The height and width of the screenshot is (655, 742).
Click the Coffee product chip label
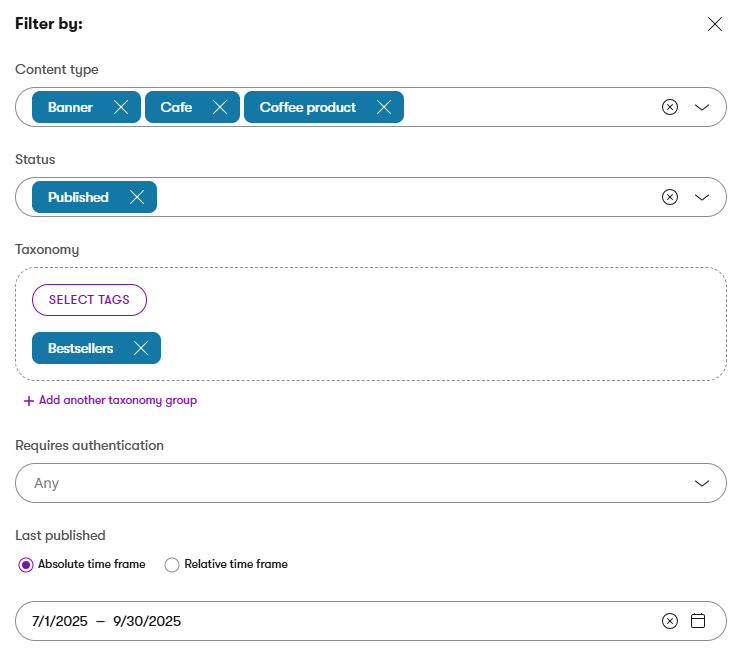click(308, 107)
